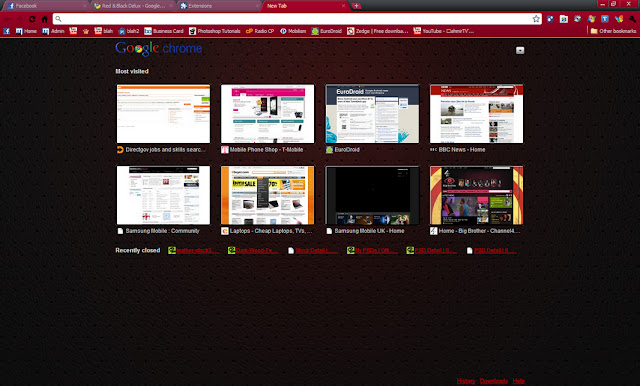Viewport: 640px width, 386px height.
Task: Close the Extensions tab
Action: pos(257,6)
